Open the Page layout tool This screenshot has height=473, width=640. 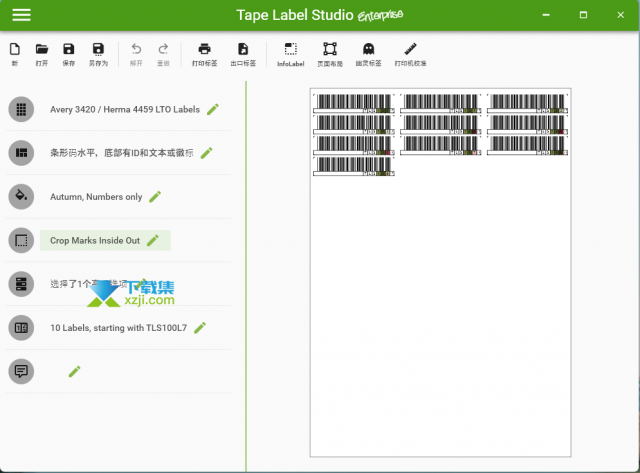point(330,54)
